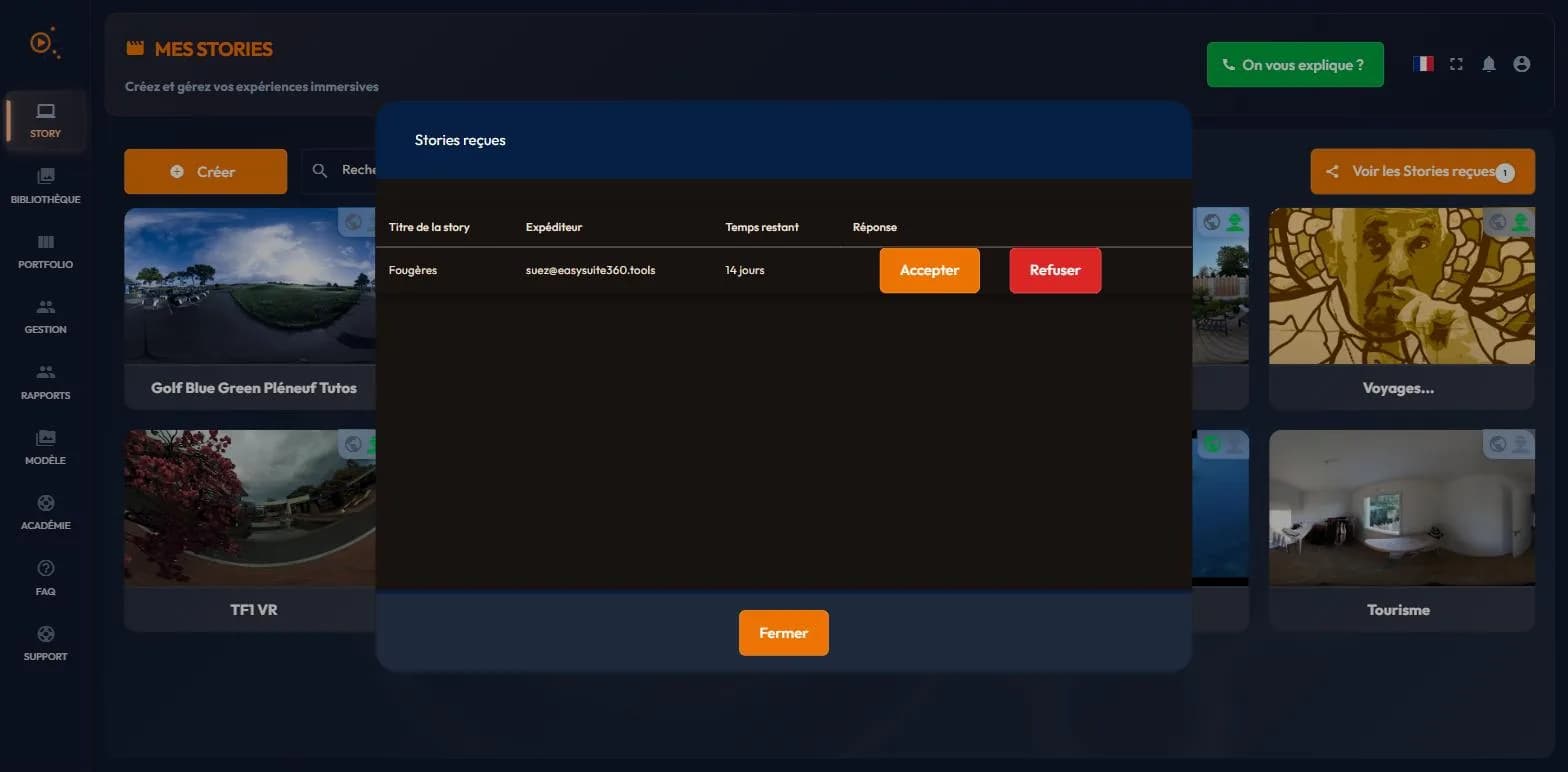Click the phone icon in explique button
The image size is (1568, 772).
pyautogui.click(x=1229, y=65)
